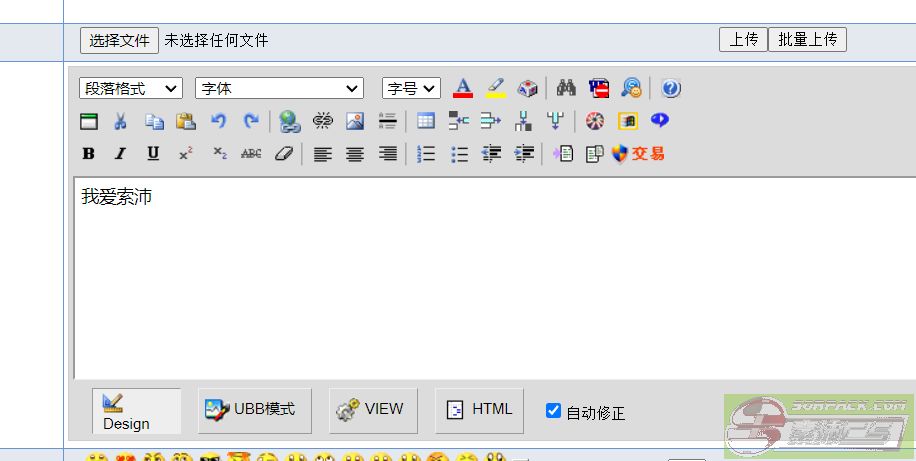The width and height of the screenshot is (916, 461).
Task: Center align the text
Action: click(x=355, y=154)
